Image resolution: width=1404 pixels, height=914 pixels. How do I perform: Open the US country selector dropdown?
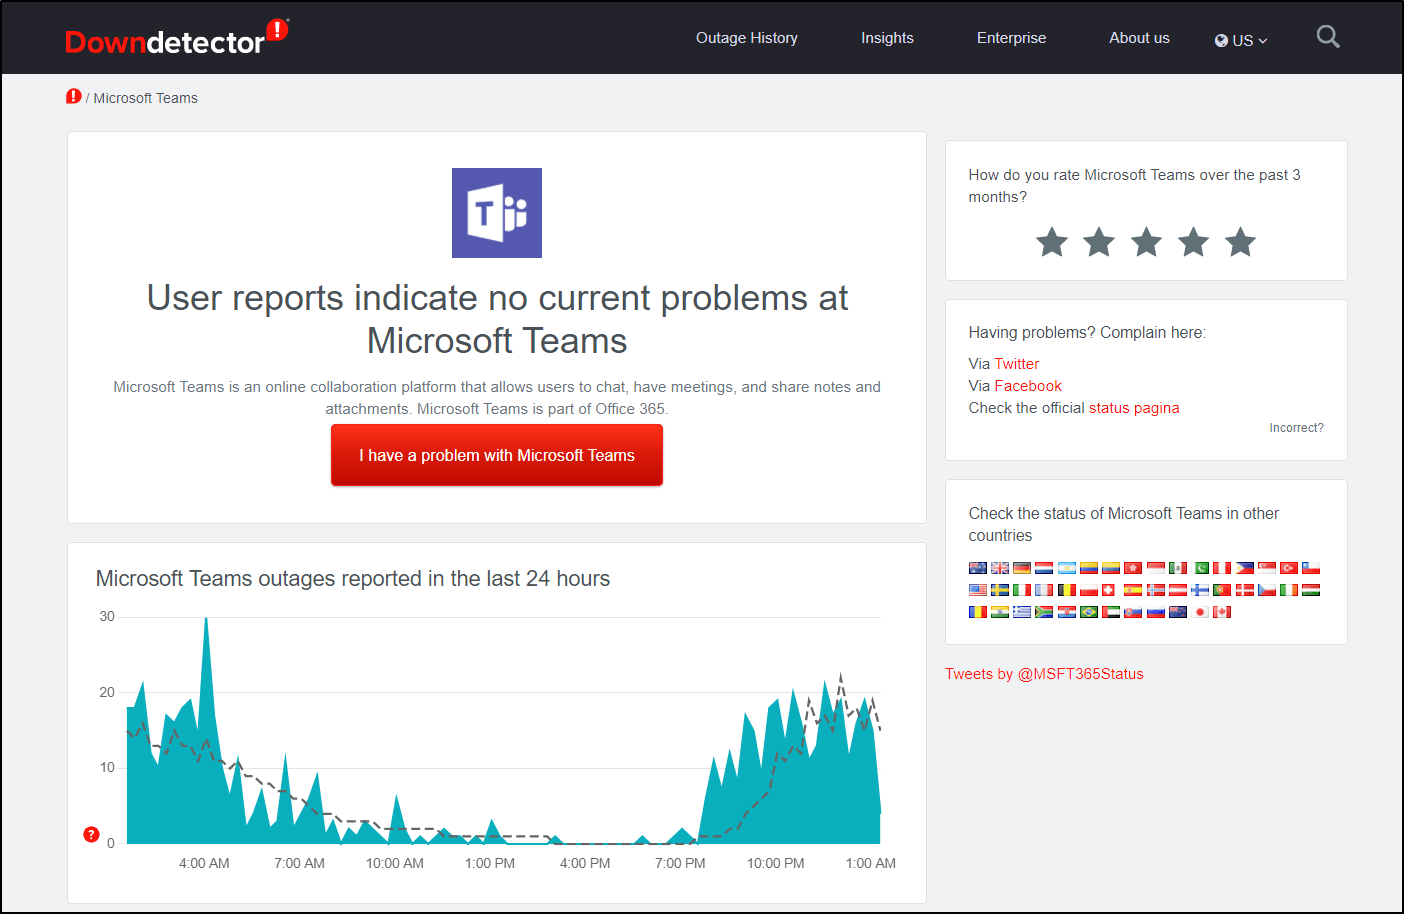click(1241, 40)
